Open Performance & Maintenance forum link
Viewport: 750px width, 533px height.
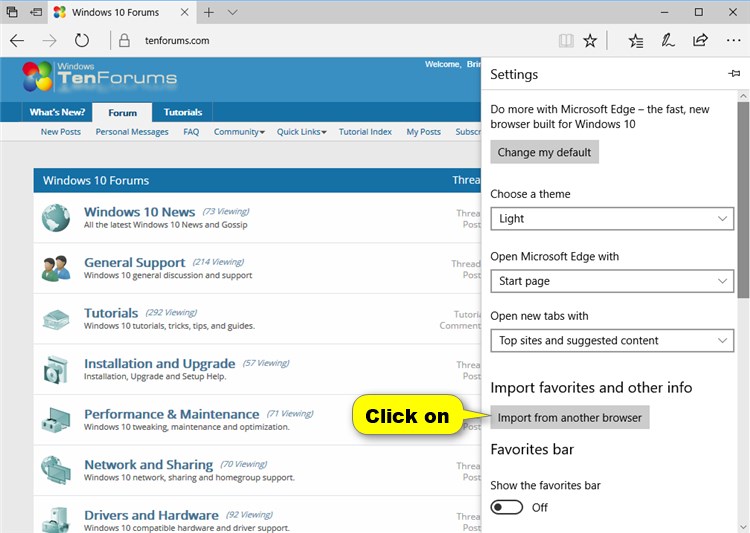(x=171, y=414)
